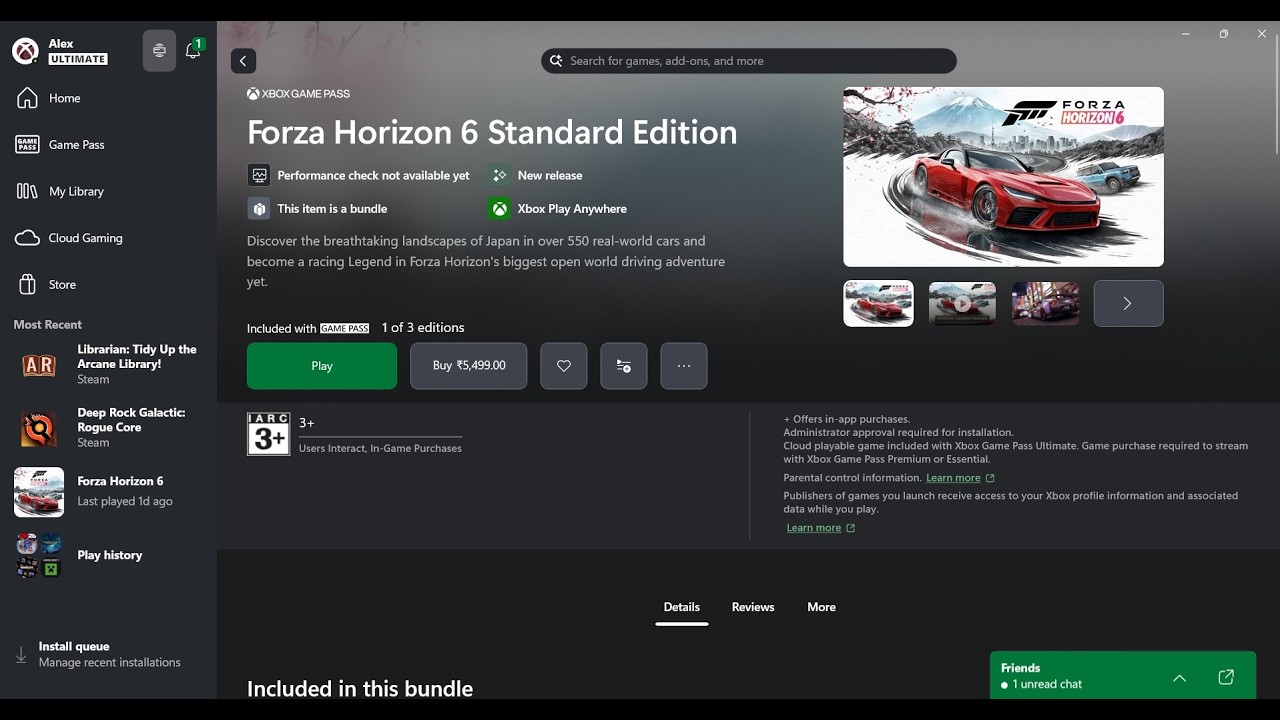Screen dimensions: 1280x720
Task: Open the notifications bell
Action: click(193, 50)
